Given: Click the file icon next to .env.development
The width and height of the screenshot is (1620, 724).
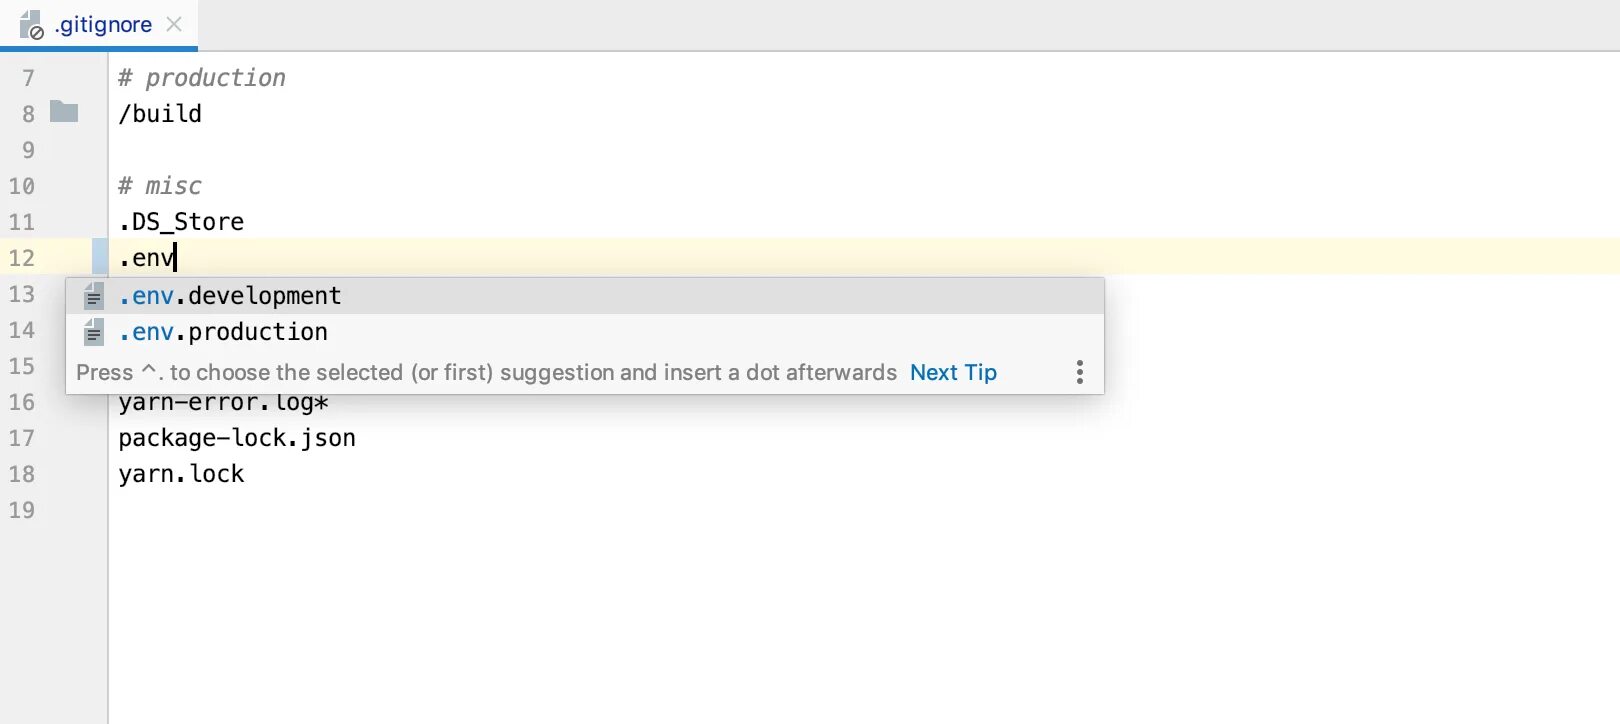Looking at the screenshot, I should point(93,296).
